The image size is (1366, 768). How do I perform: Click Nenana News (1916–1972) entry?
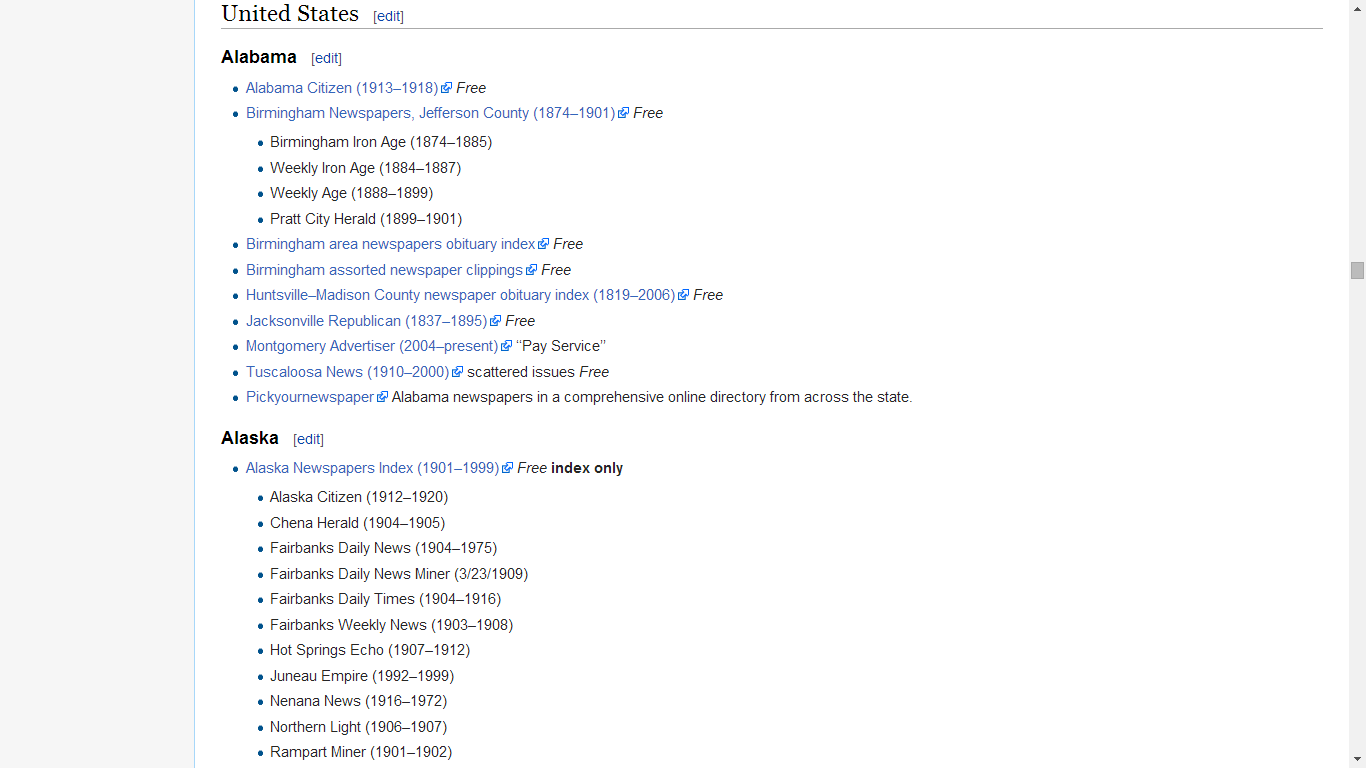[x=359, y=701]
